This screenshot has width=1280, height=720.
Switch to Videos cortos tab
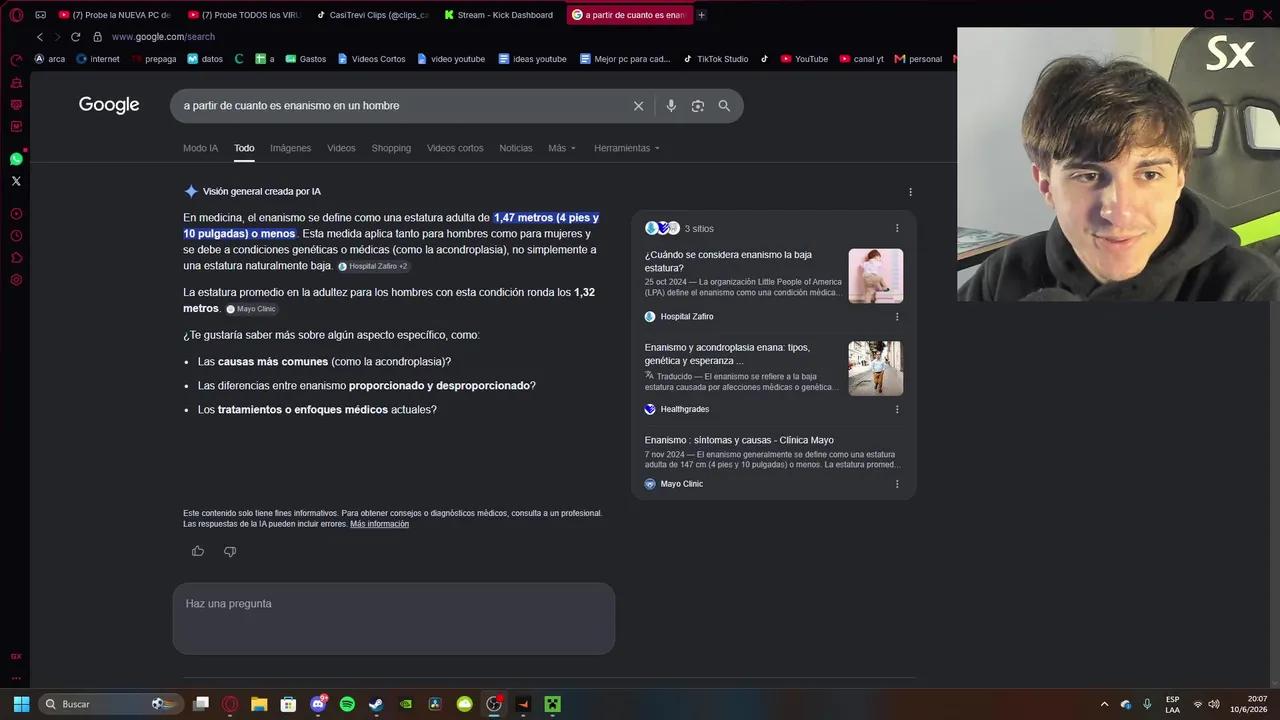pos(455,148)
